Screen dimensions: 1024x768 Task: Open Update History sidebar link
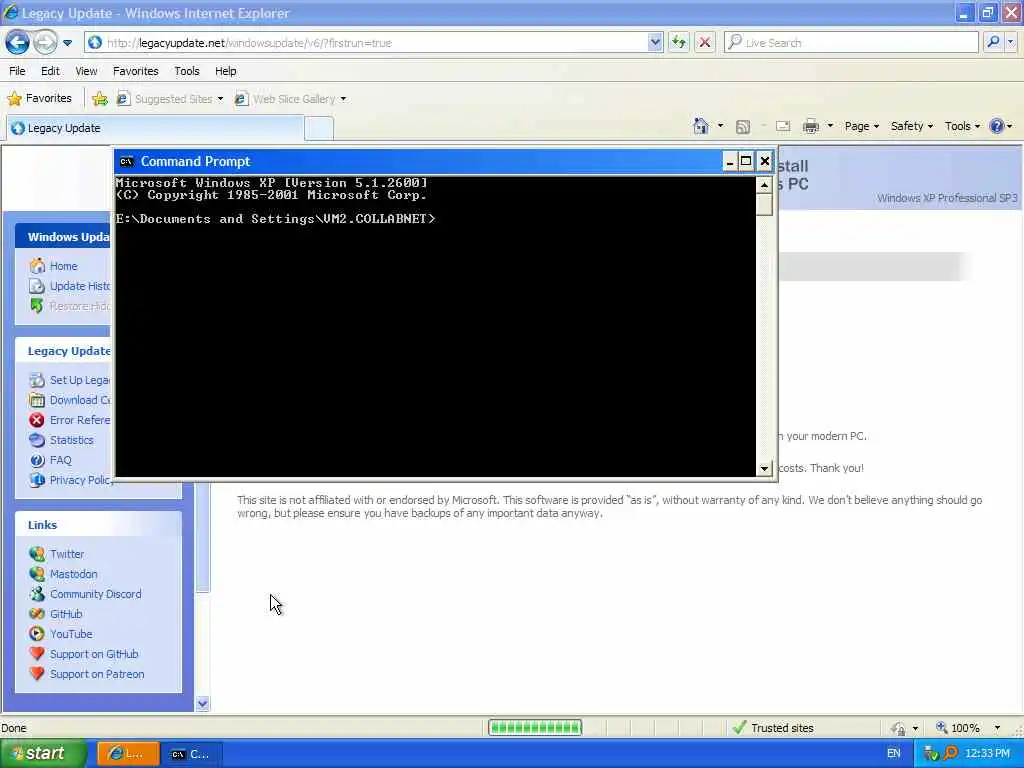click(80, 286)
